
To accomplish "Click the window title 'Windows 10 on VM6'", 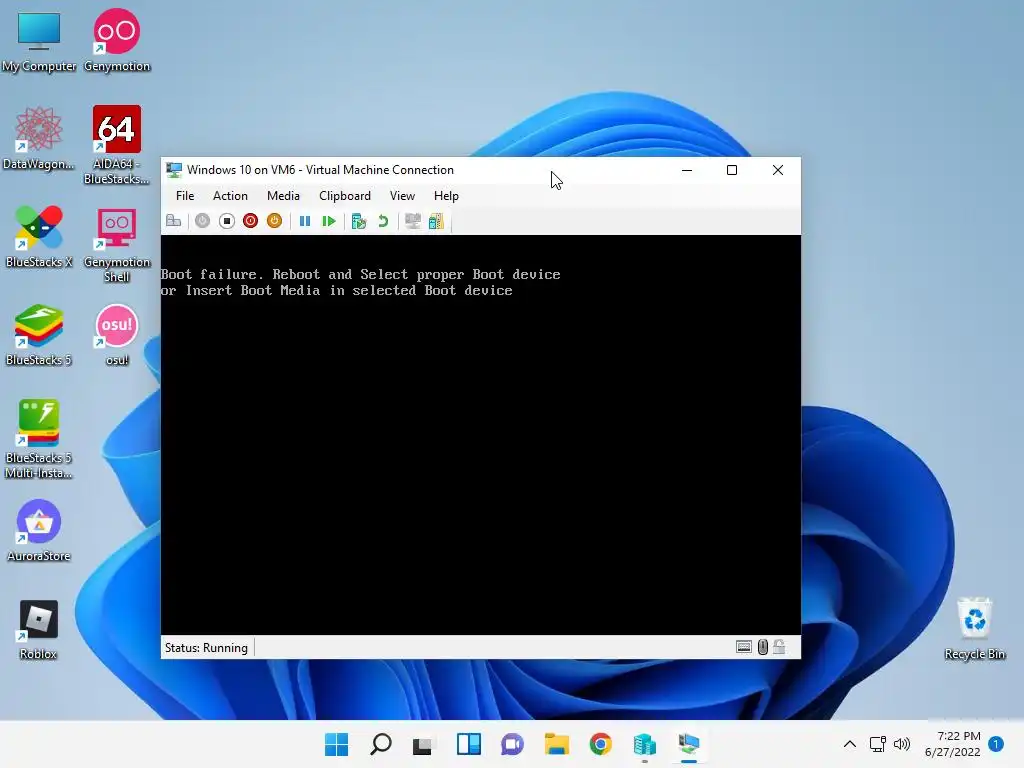I will tap(241, 170).
